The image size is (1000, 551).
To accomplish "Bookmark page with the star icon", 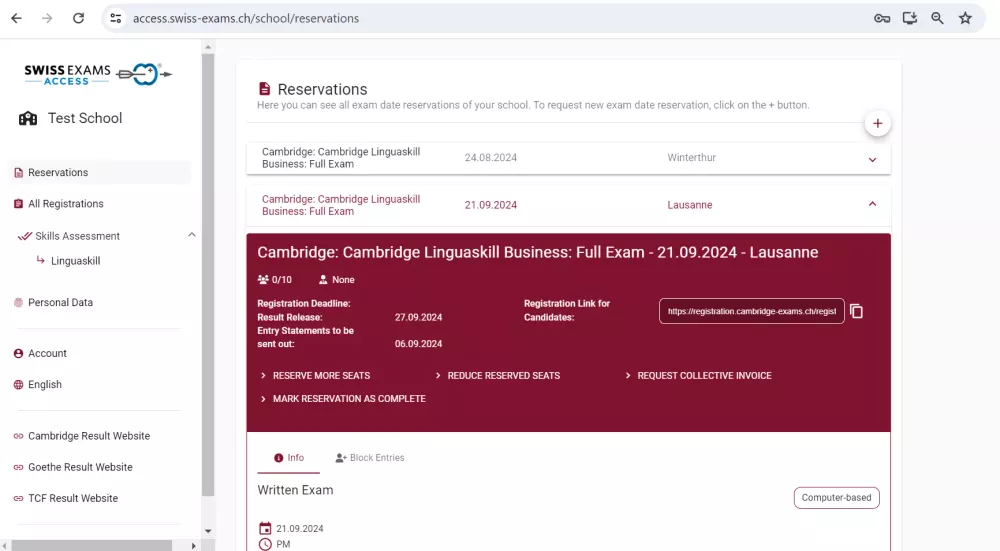I will point(965,18).
